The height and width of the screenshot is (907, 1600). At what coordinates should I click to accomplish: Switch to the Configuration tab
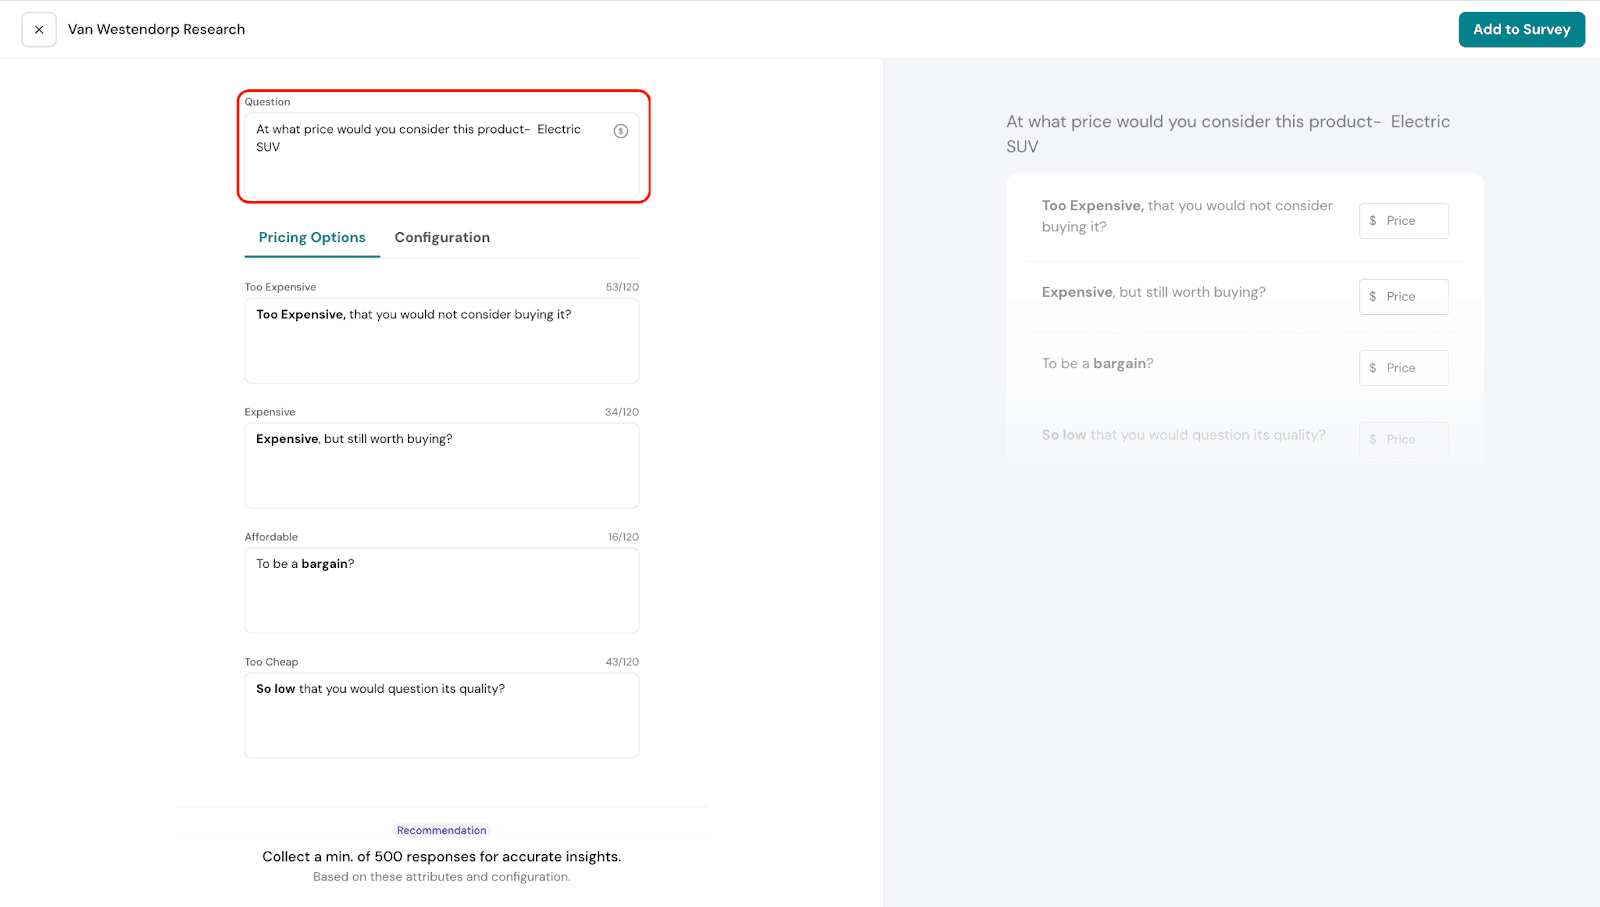click(442, 238)
